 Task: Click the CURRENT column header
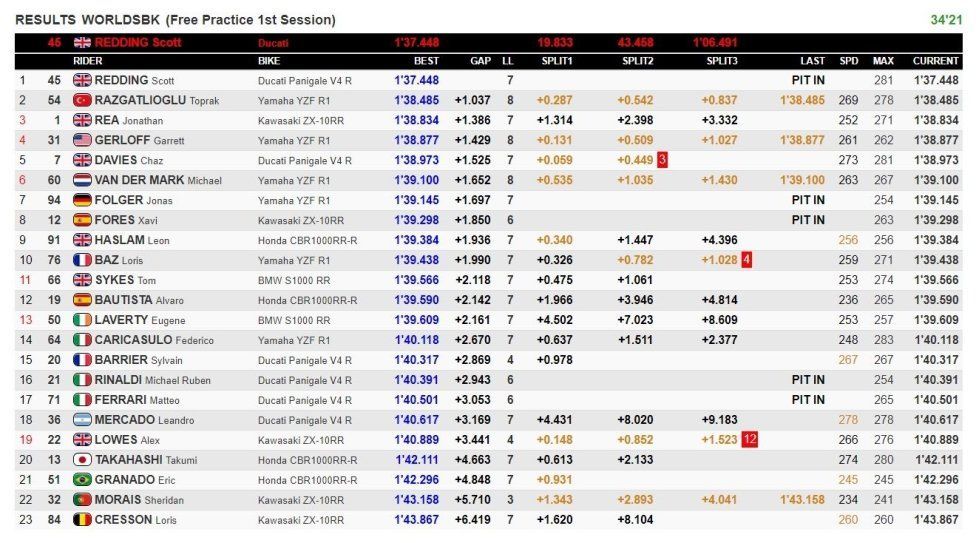936,61
